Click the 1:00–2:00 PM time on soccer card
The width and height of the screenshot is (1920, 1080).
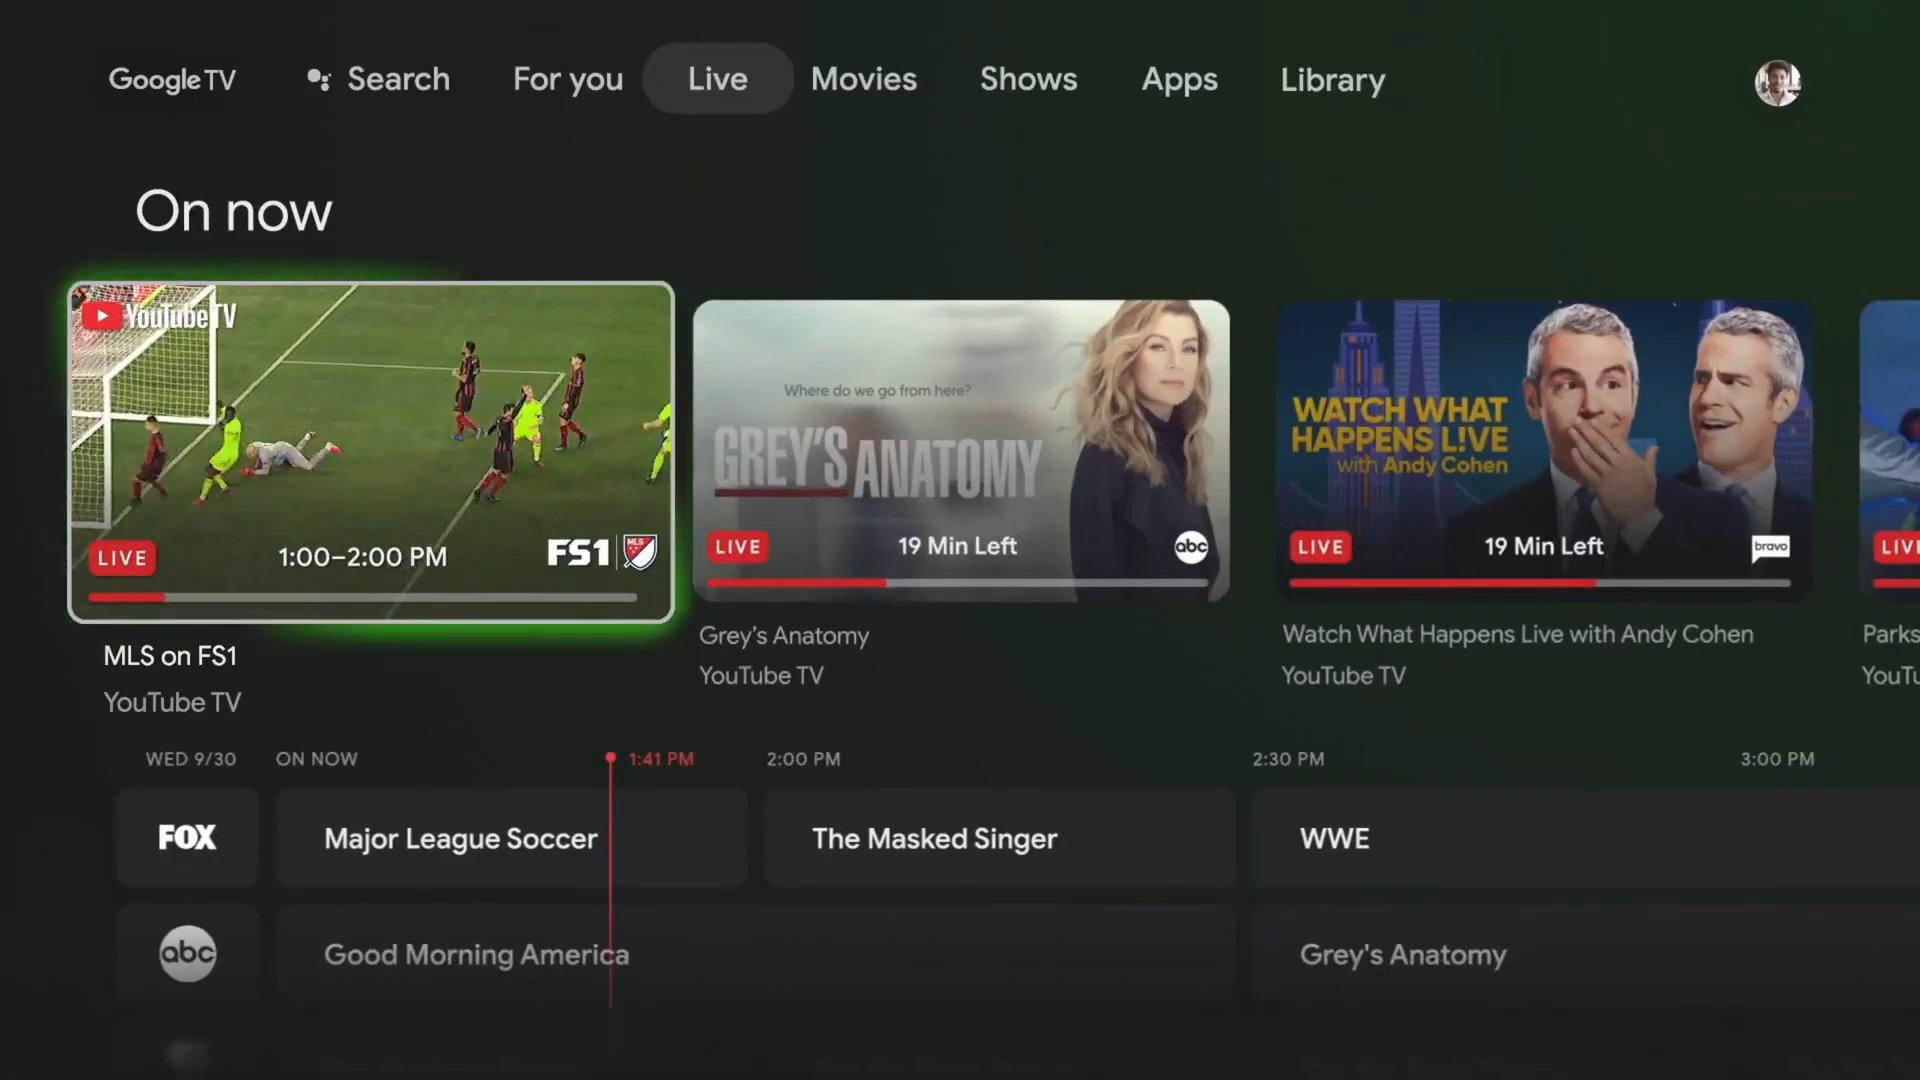362,557
